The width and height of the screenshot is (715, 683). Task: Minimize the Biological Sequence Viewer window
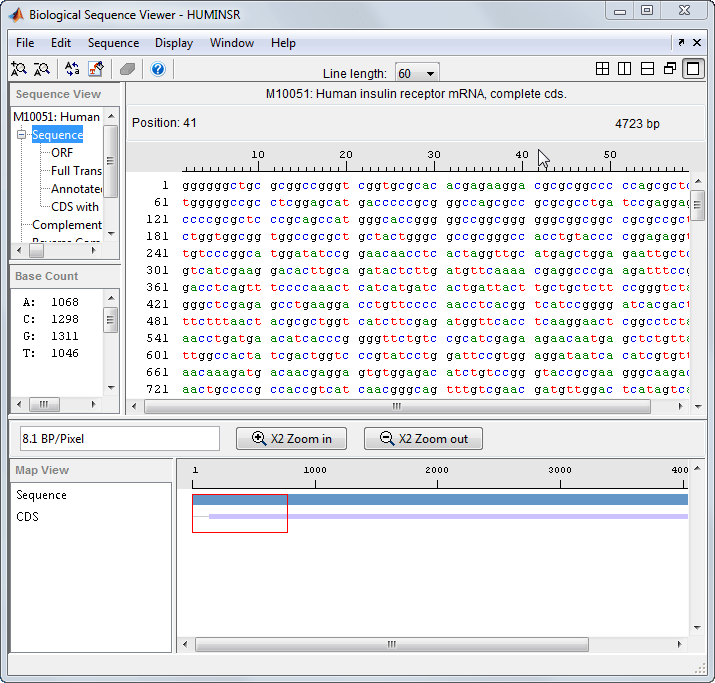click(x=620, y=11)
